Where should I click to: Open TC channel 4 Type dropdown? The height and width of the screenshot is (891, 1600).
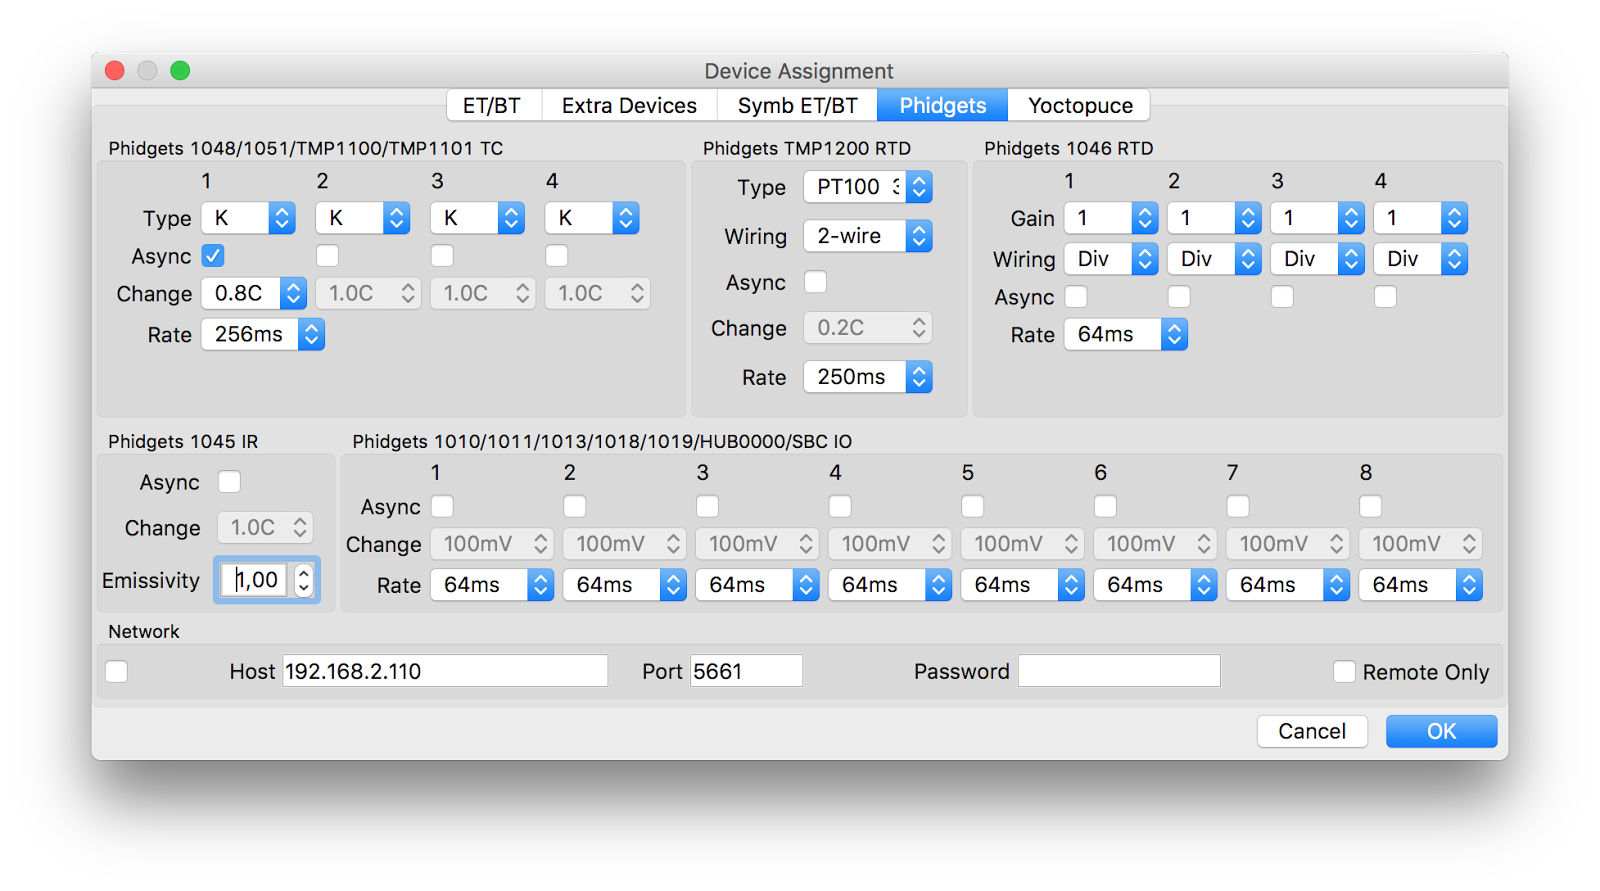[592, 218]
